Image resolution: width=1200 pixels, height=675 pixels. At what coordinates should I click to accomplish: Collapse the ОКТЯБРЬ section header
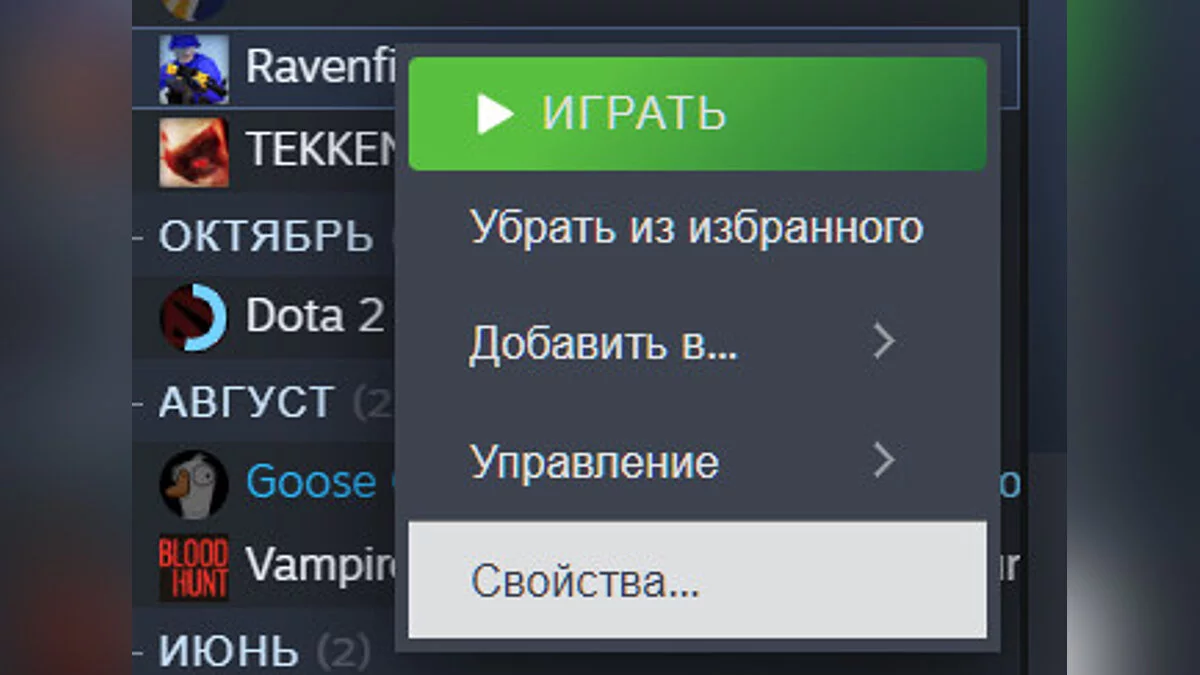click(x=265, y=236)
